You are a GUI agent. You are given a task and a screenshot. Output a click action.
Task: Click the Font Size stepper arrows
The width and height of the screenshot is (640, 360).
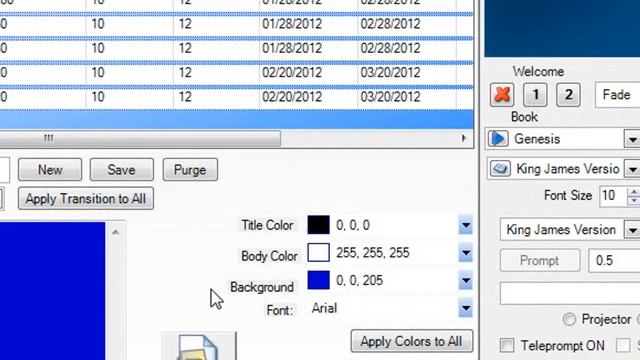[x=634, y=196]
